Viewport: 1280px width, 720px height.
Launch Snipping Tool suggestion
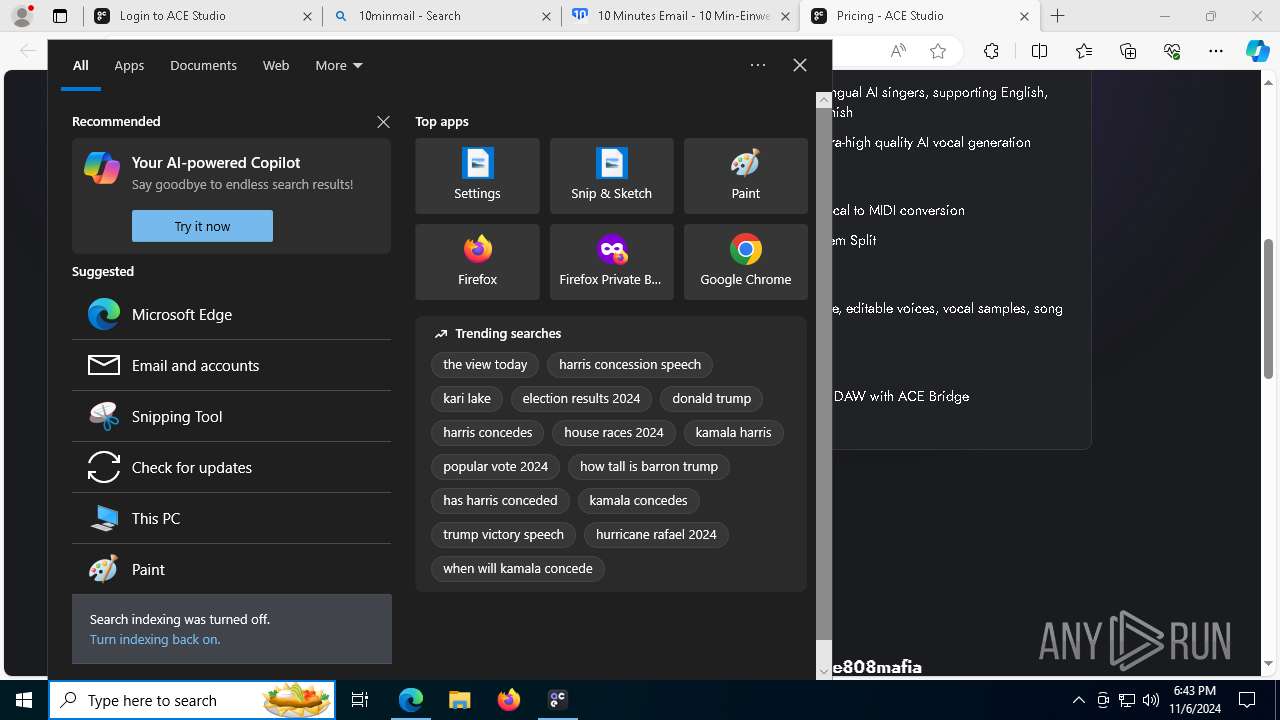pyautogui.click(x=231, y=416)
